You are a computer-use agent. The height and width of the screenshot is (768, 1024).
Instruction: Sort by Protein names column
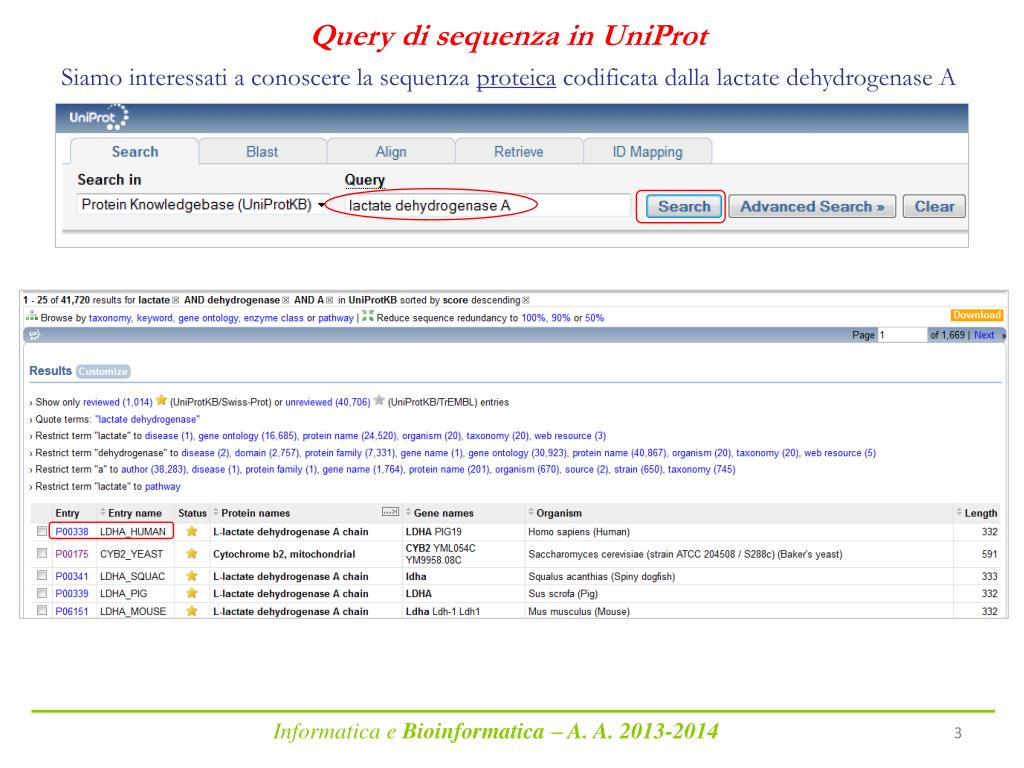point(251,513)
